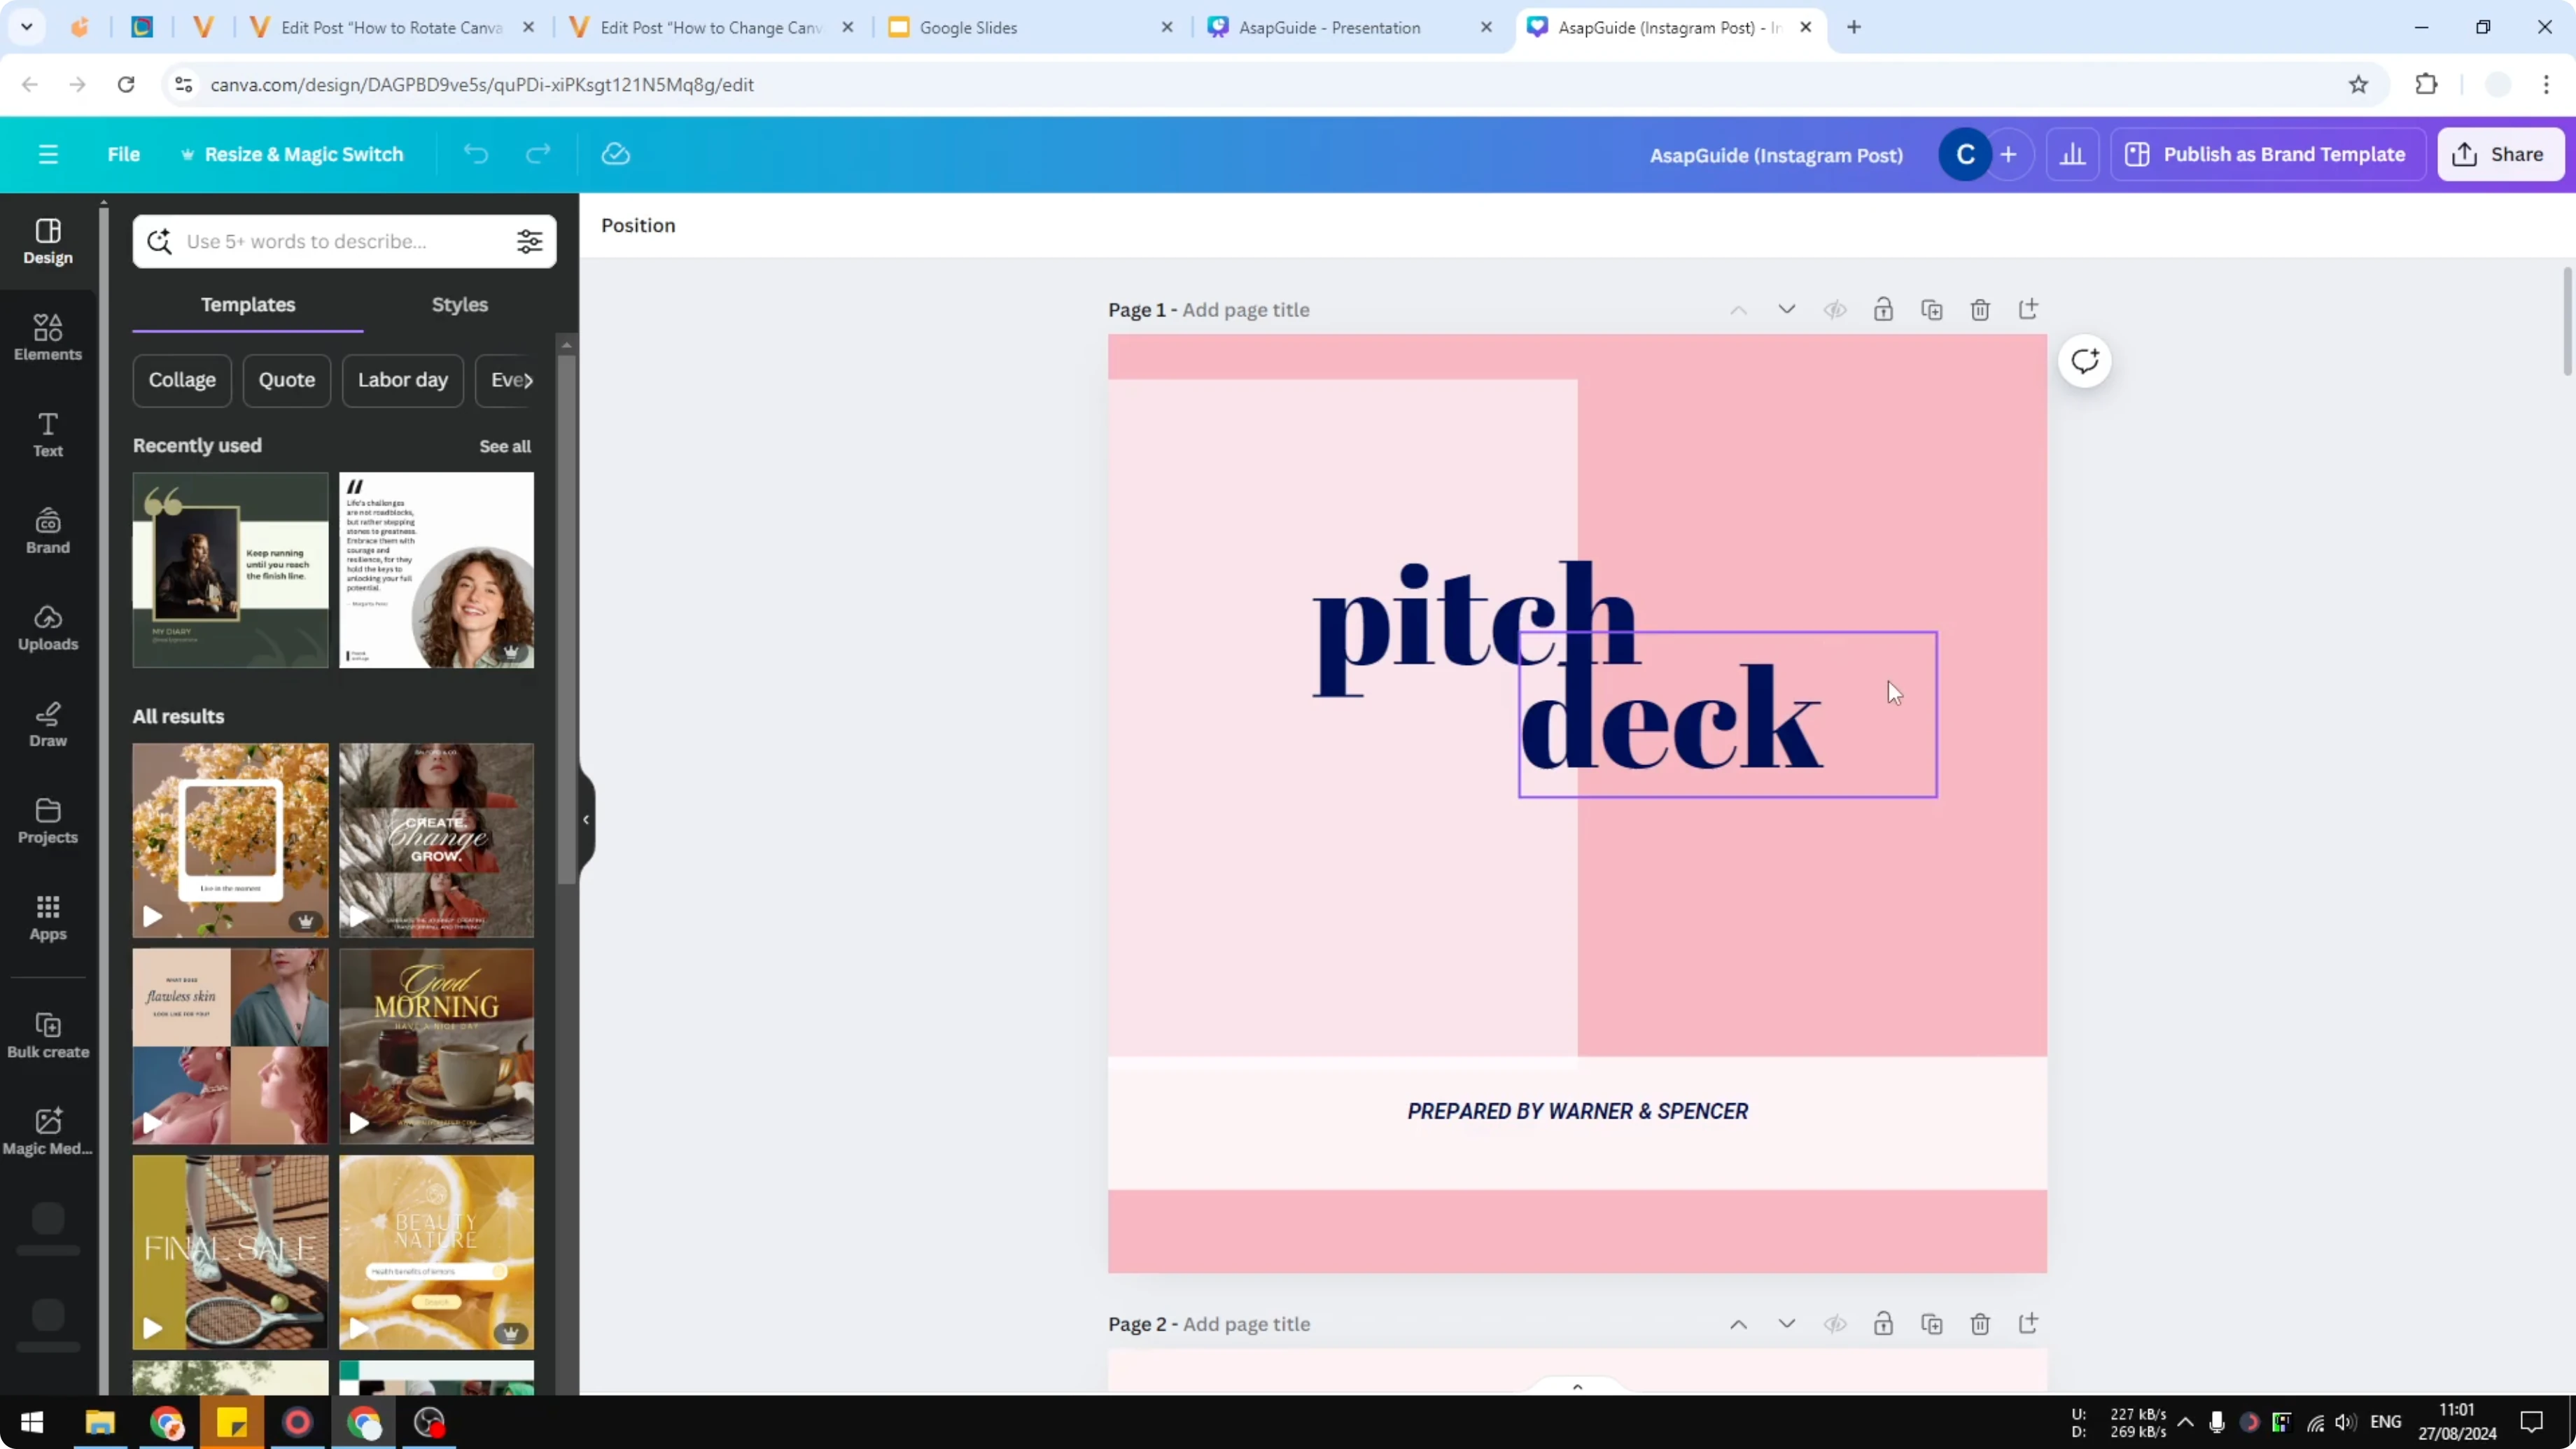
Task: Move Page 2 down with chevron
Action: [1787, 1324]
